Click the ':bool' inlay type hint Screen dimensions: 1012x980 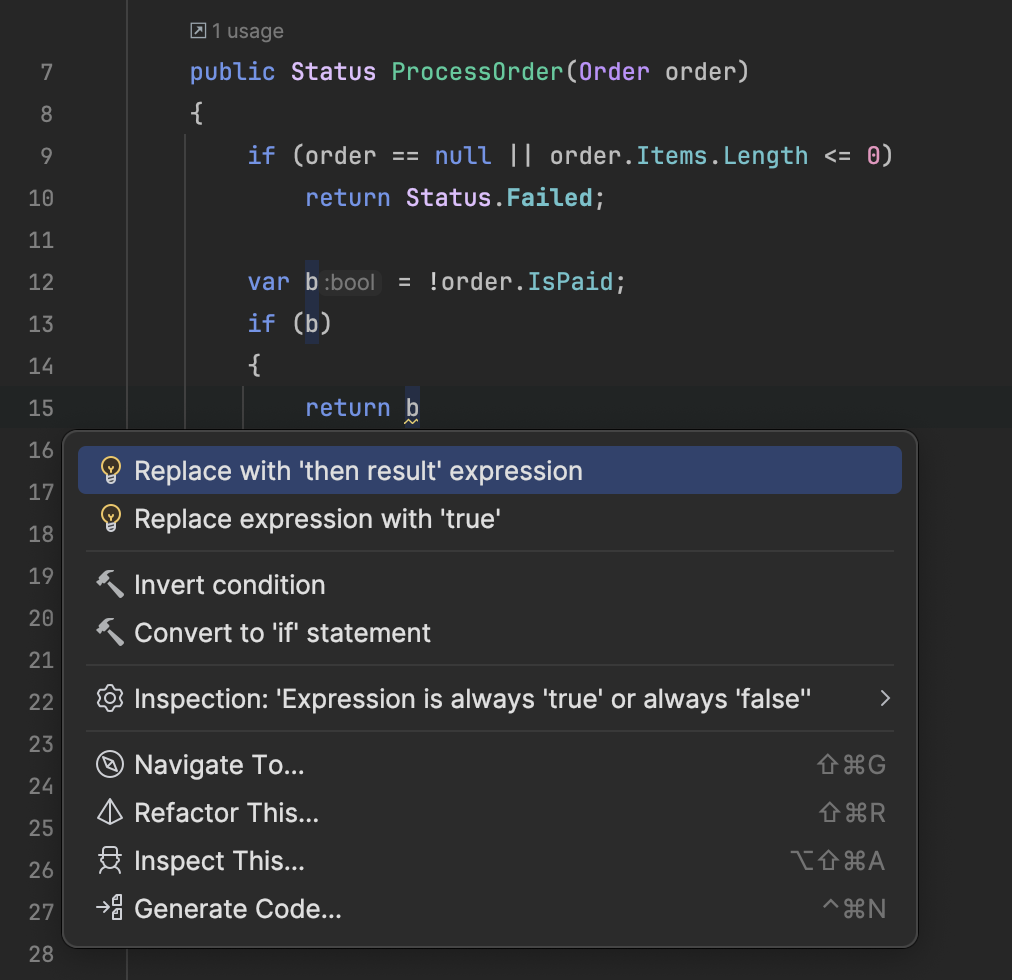(x=350, y=282)
